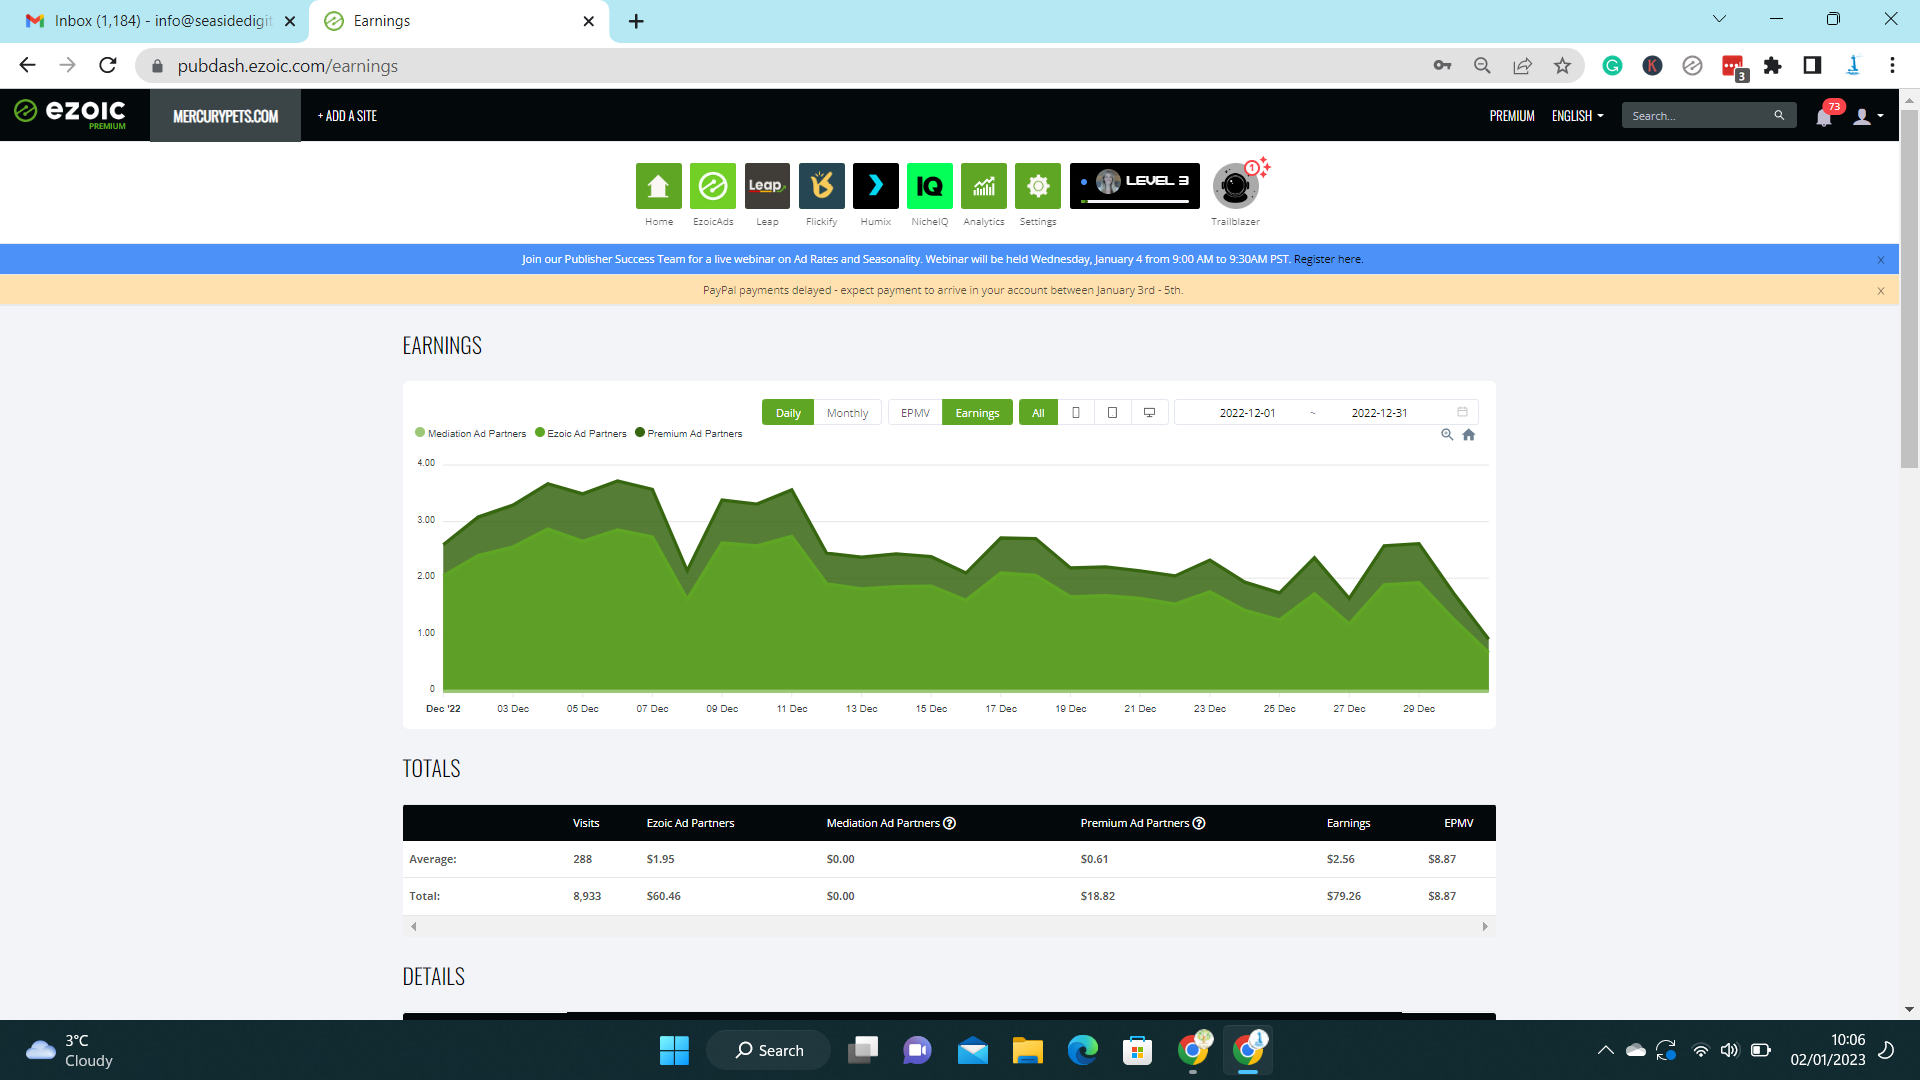1920x1080 pixels.
Task: Toggle Ezoic Ad Partners legend series
Action: (x=581, y=433)
